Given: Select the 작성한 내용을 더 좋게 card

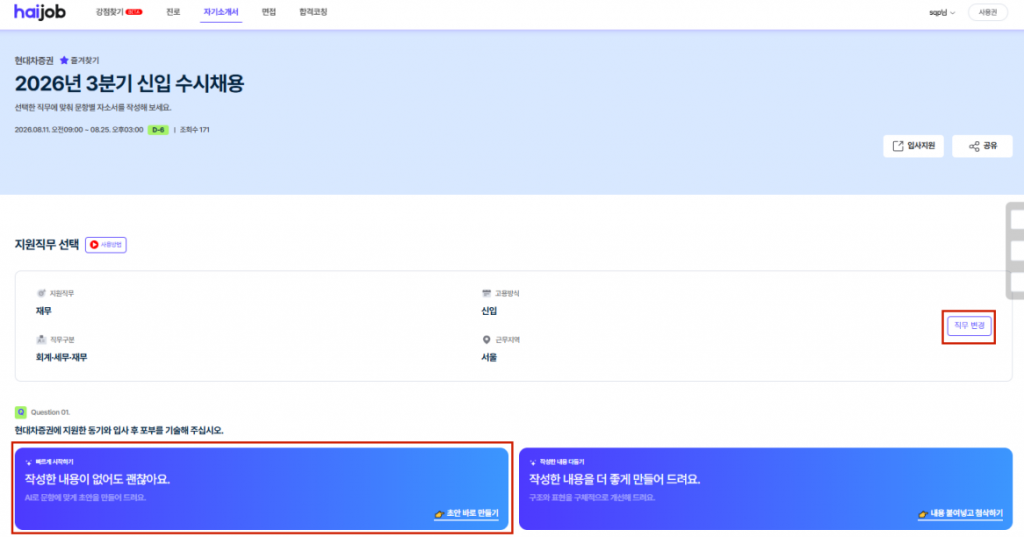Looking at the screenshot, I should point(765,489).
